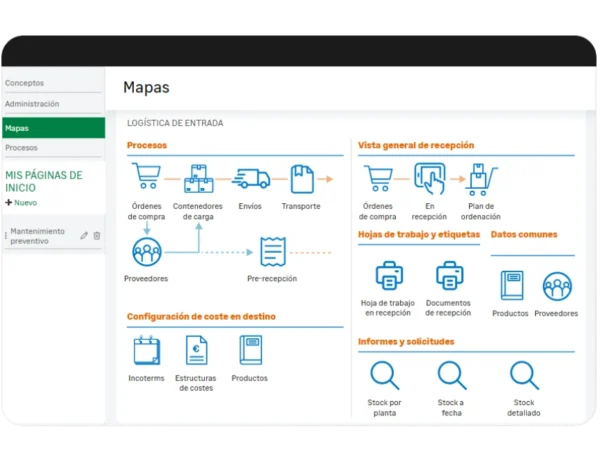Click the Contenedores de carga boxes icon
This screenshot has height=463, width=600.
pyautogui.click(x=198, y=178)
